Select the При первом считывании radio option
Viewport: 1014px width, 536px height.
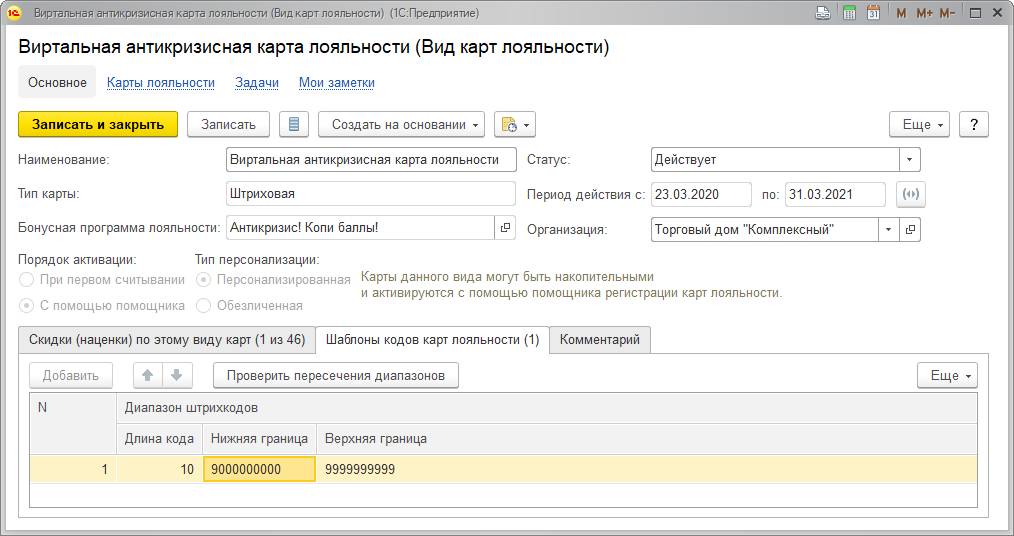pos(27,280)
